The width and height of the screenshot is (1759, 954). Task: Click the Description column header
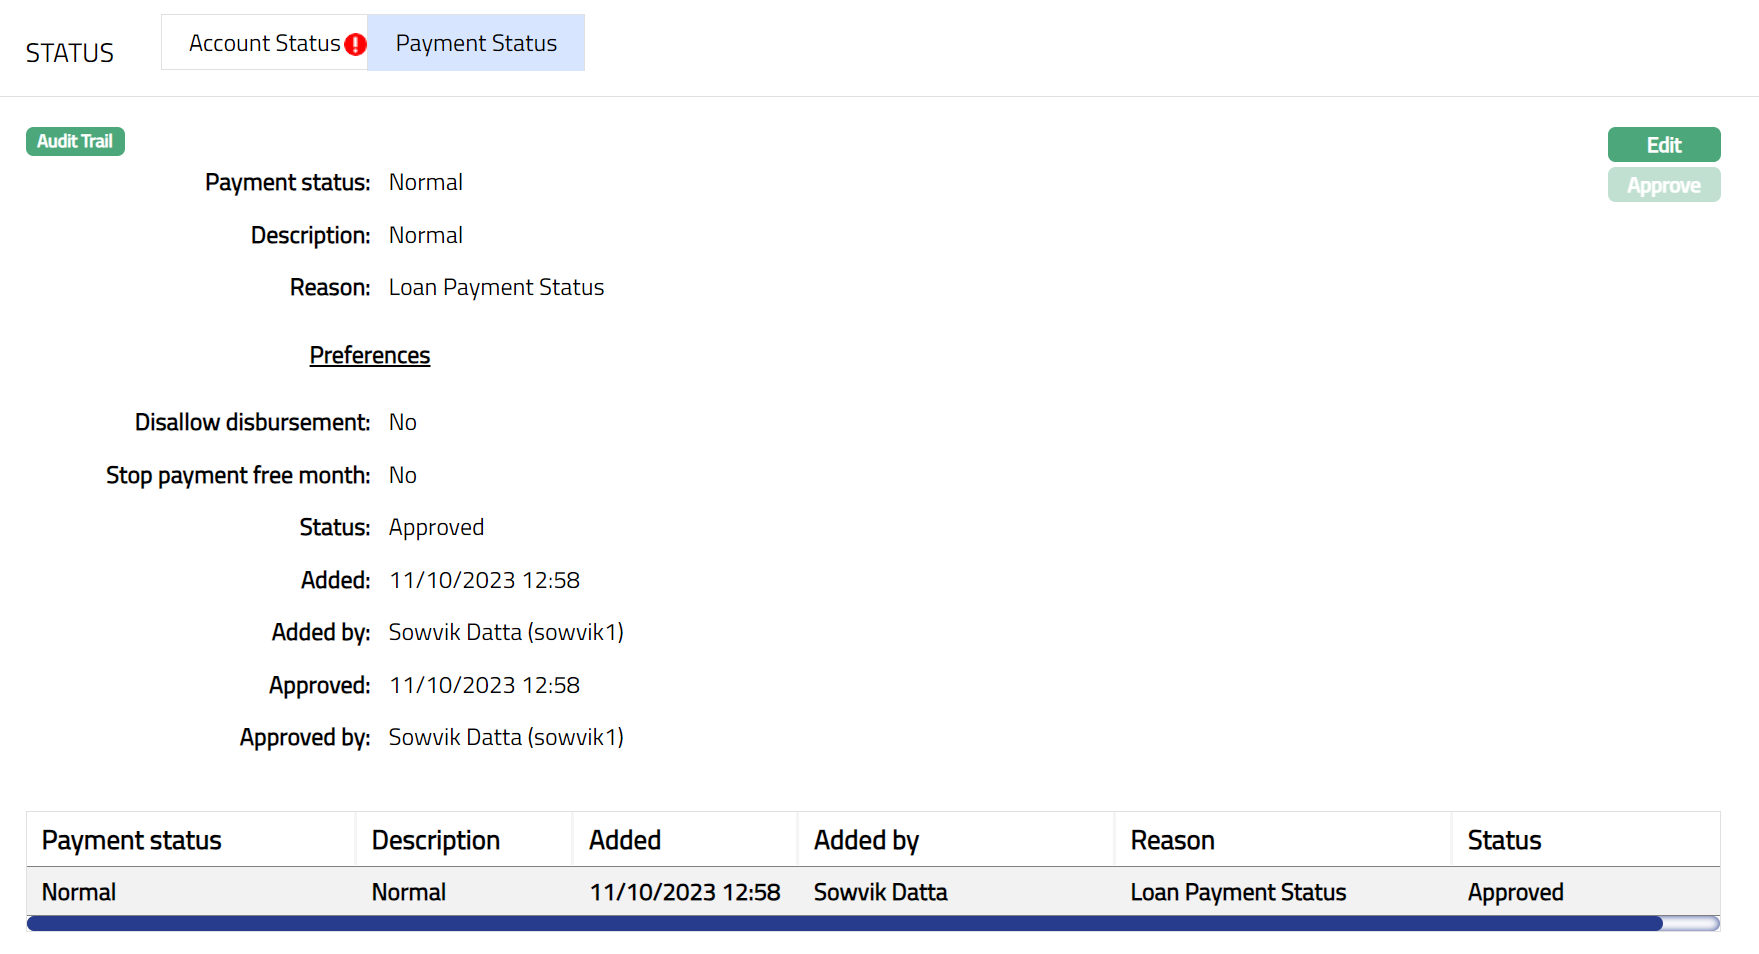[x=435, y=840]
